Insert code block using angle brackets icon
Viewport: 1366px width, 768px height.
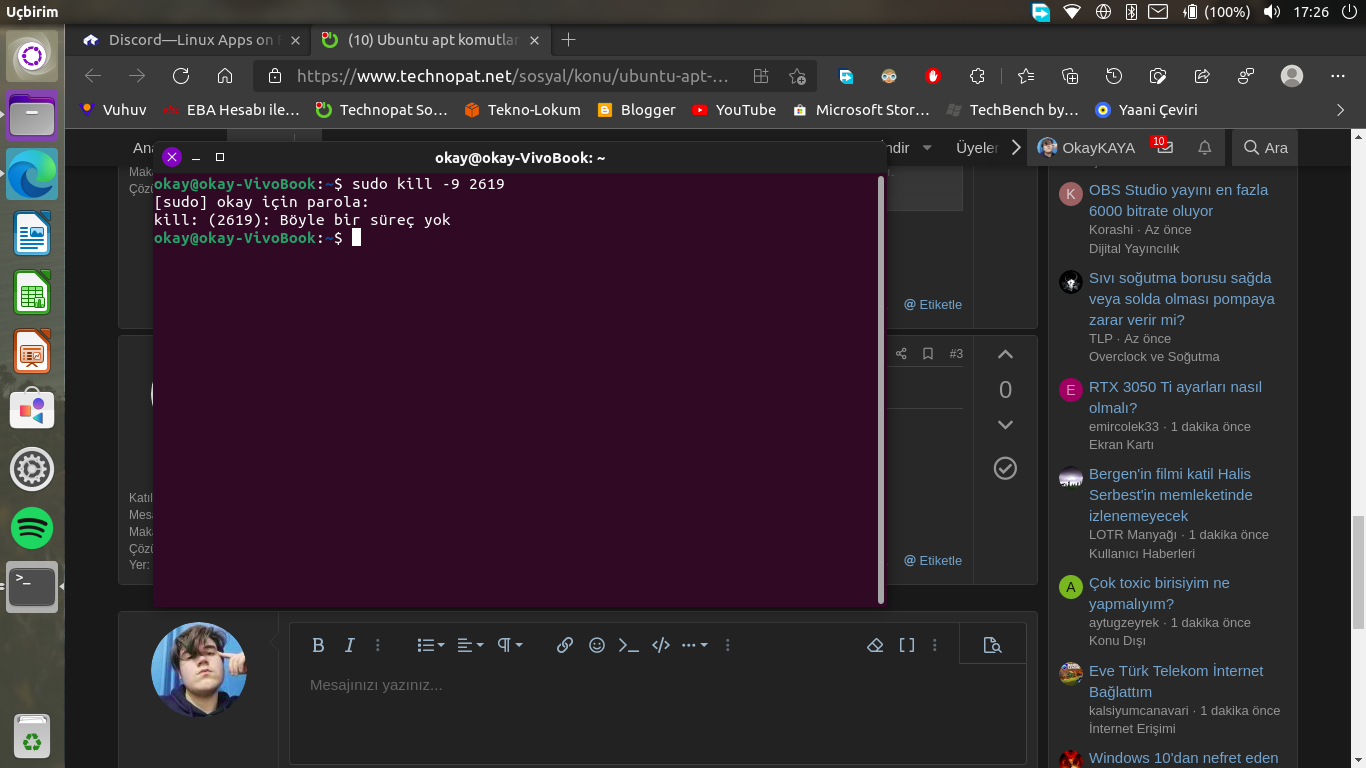coord(660,645)
